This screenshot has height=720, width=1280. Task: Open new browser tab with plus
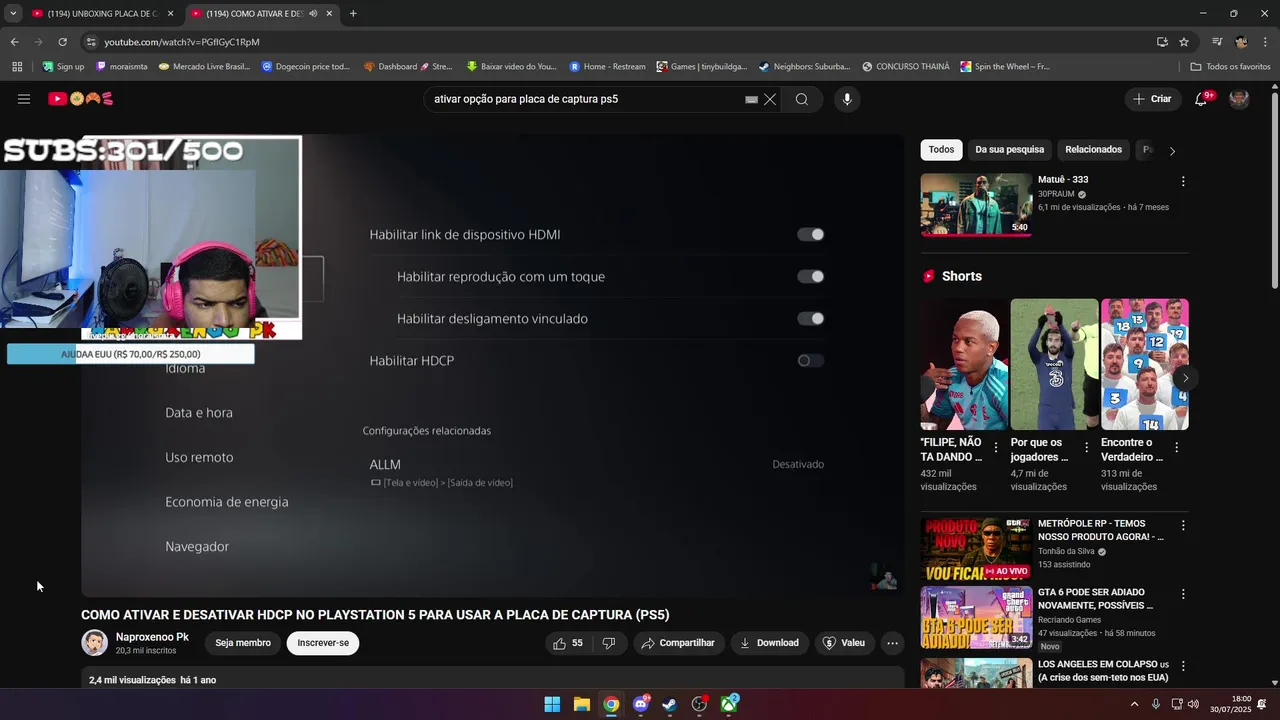pos(353,13)
